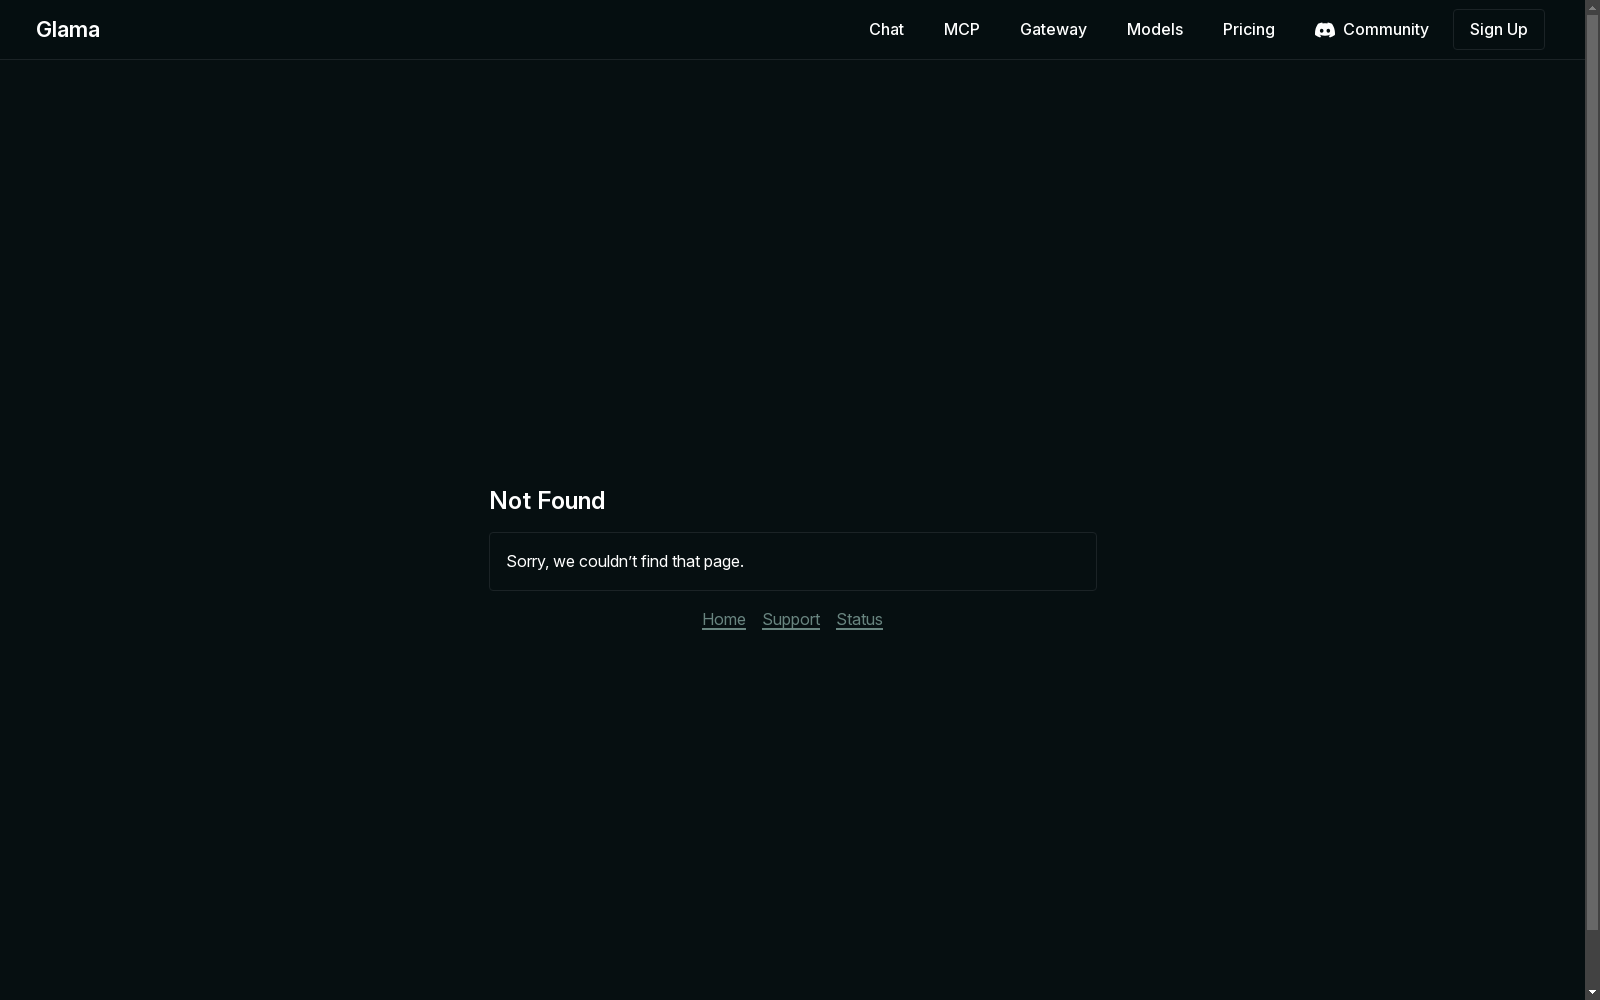The width and height of the screenshot is (1600, 1000).
Task: Click the Sign Up button
Action: [x=1498, y=29]
